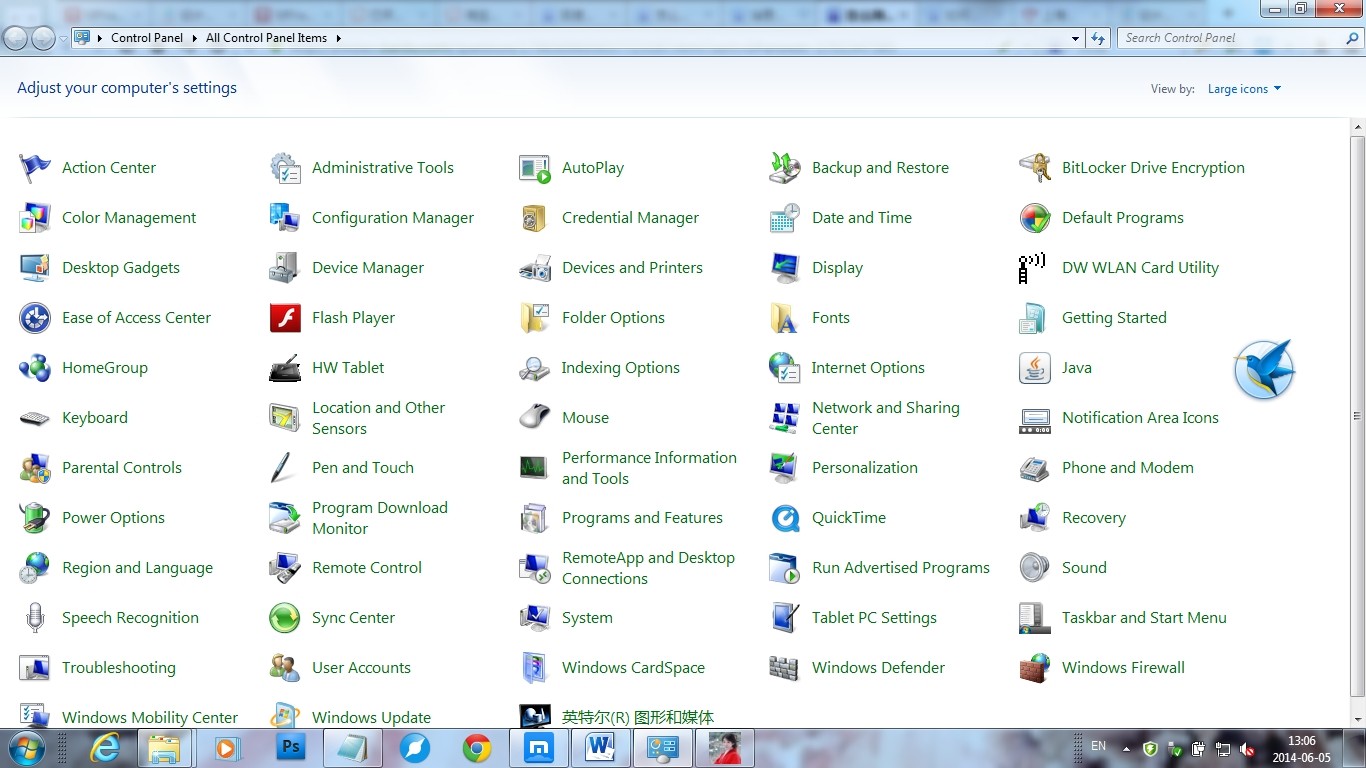1366x768 pixels.
Task: Open Action Center flag icon
Action: coord(35,168)
